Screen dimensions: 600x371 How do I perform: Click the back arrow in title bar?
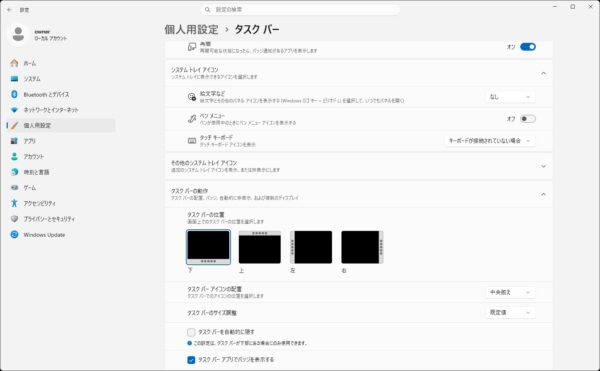(10, 10)
